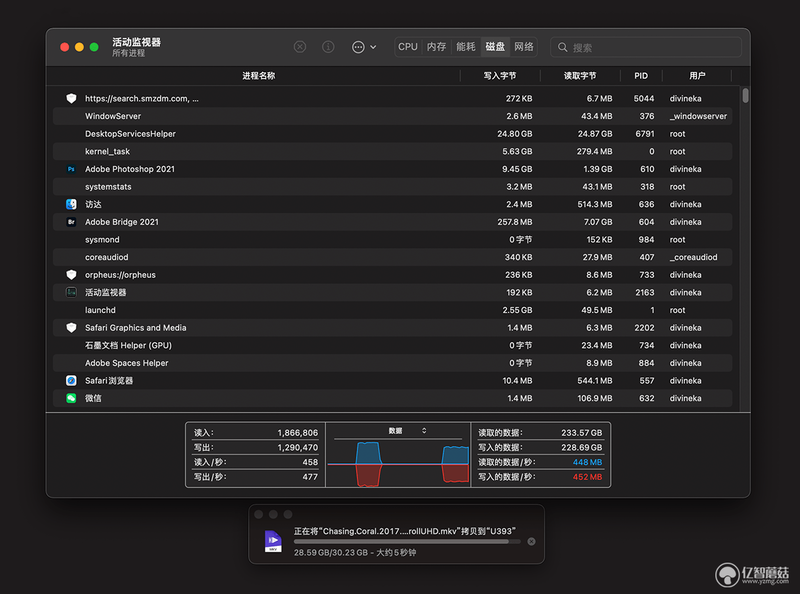Click the Safari浏览器 compass icon

coord(71,381)
